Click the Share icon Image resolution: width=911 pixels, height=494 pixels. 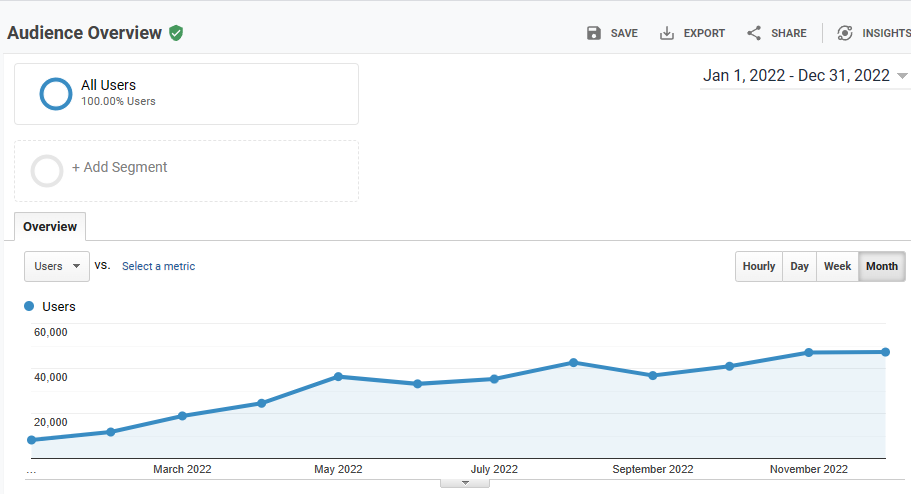click(x=754, y=33)
